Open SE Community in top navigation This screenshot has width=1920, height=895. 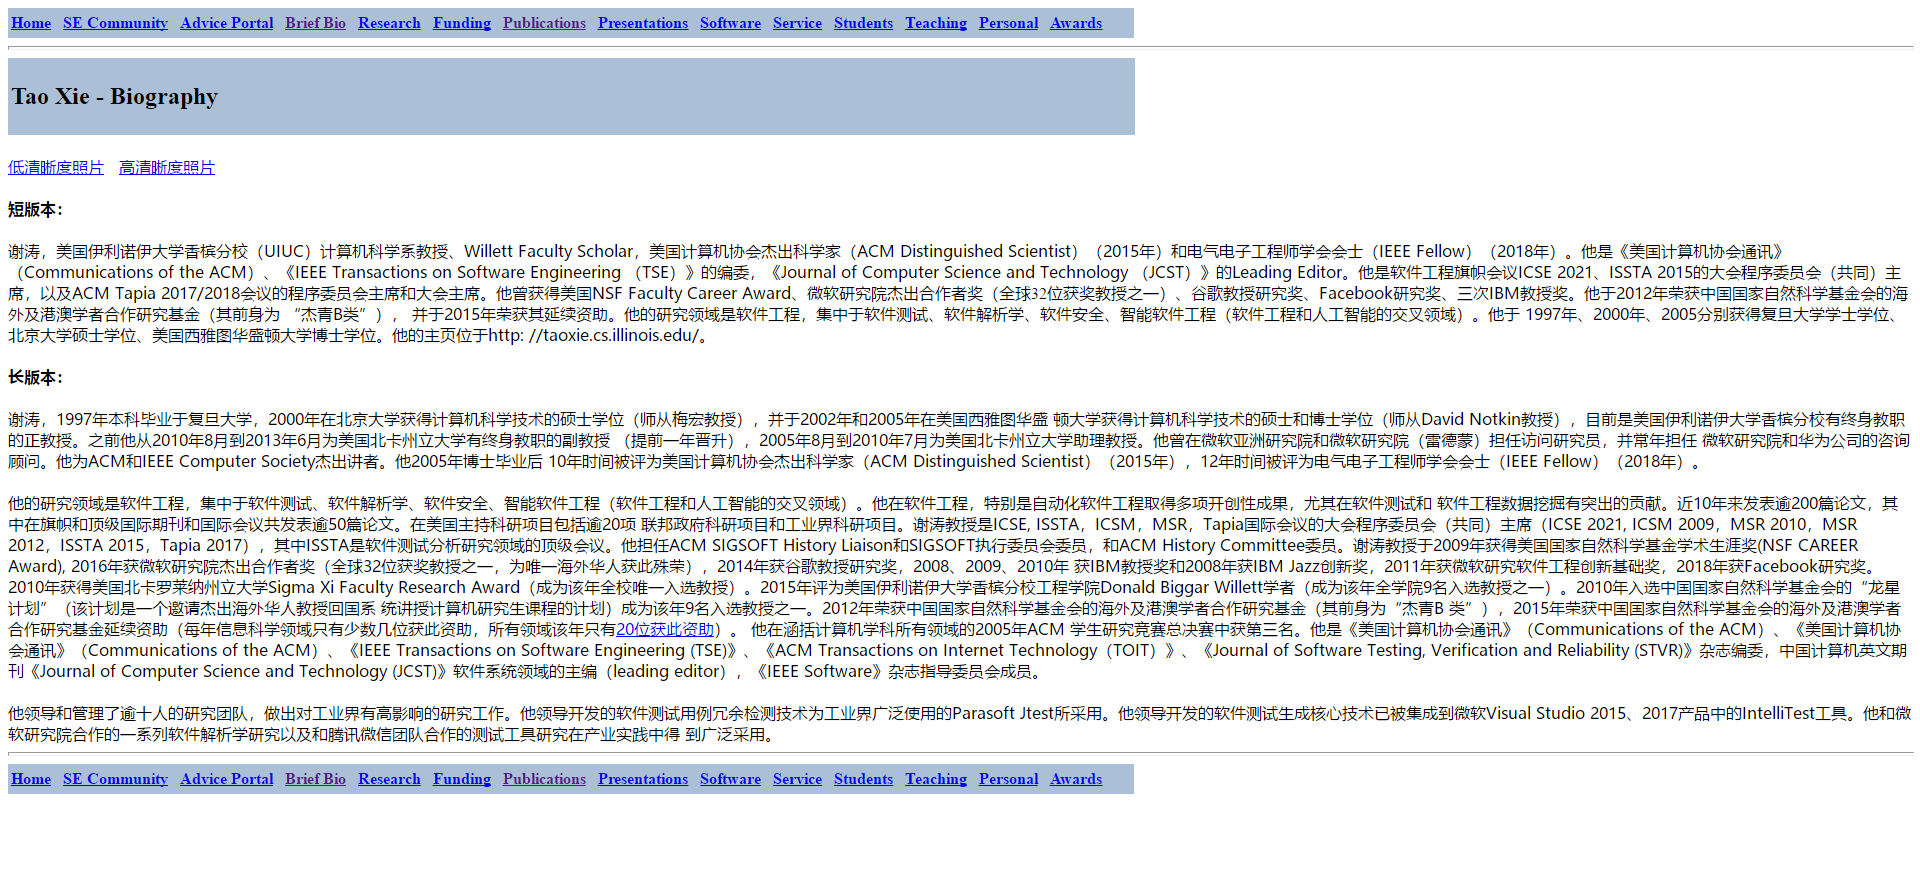(115, 23)
